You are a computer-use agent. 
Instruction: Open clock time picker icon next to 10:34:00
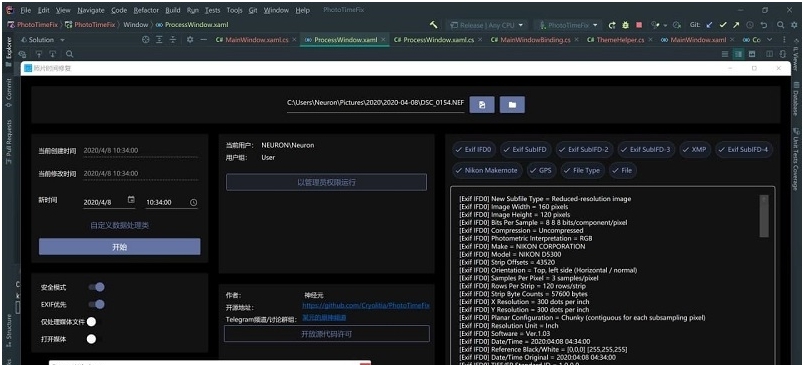click(x=193, y=202)
